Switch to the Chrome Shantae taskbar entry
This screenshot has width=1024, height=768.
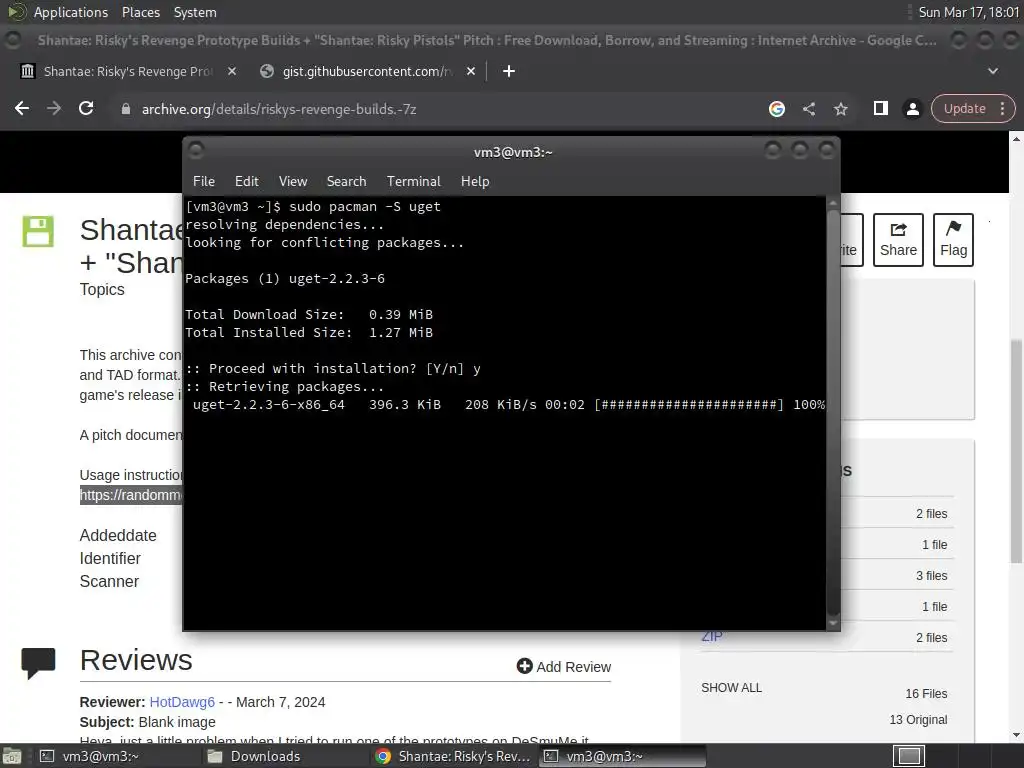pyautogui.click(x=454, y=756)
